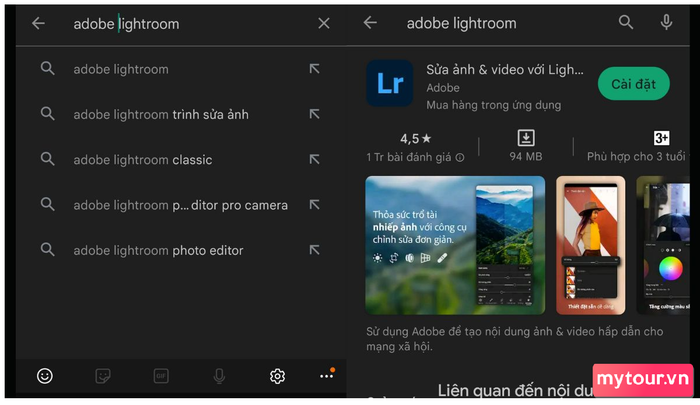Open the Lightroom Lr app icon
700x405 pixels.
tap(390, 83)
